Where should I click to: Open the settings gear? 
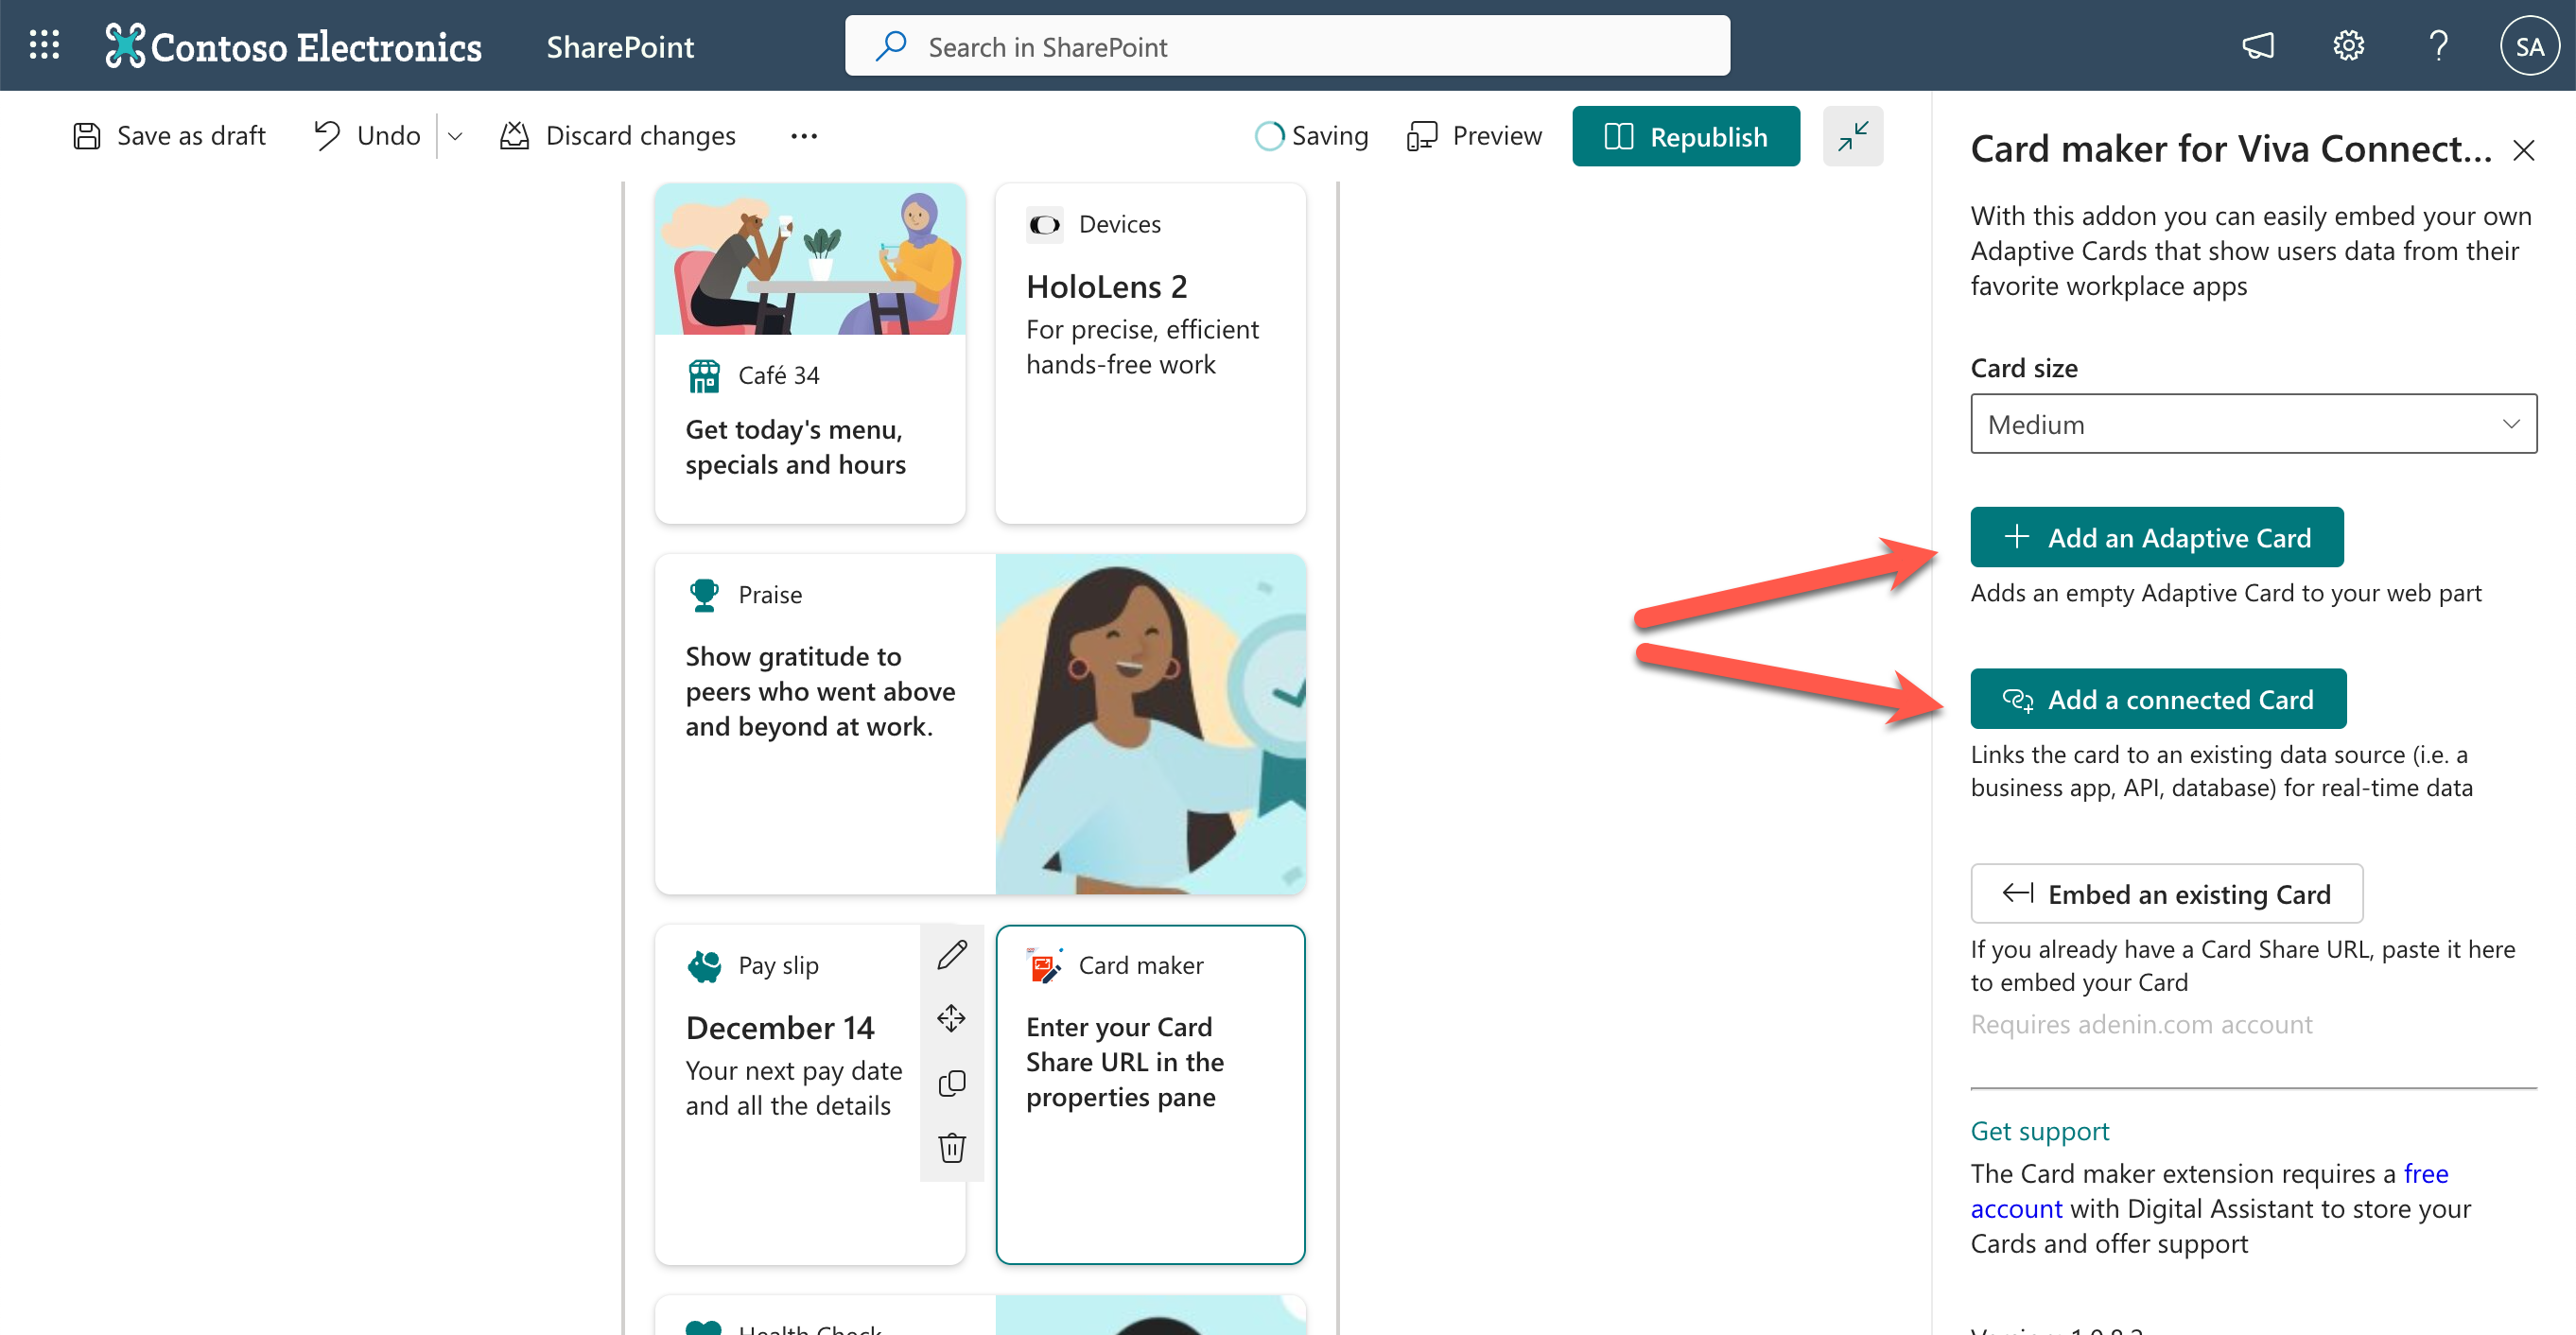coord(2348,46)
